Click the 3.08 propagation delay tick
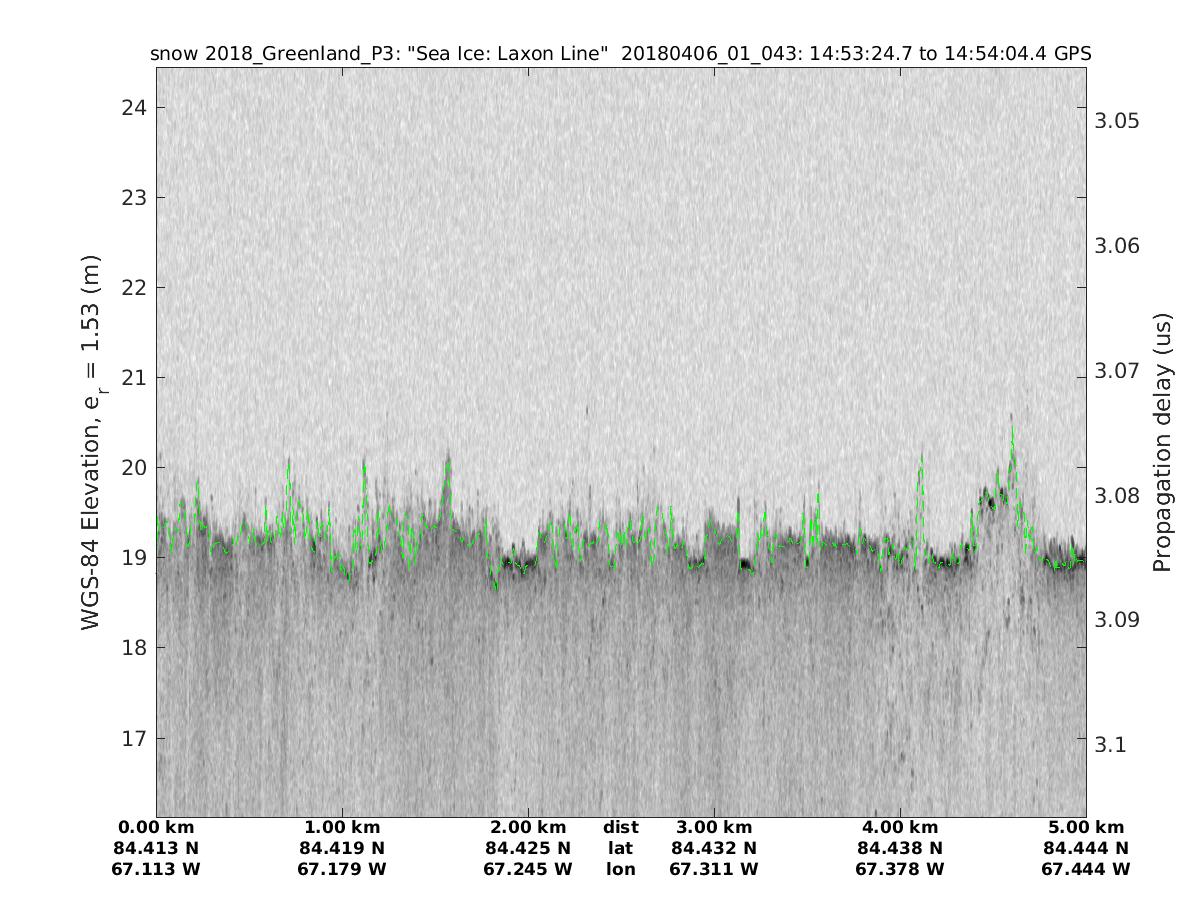The width and height of the screenshot is (1200, 900). pos(1117,496)
